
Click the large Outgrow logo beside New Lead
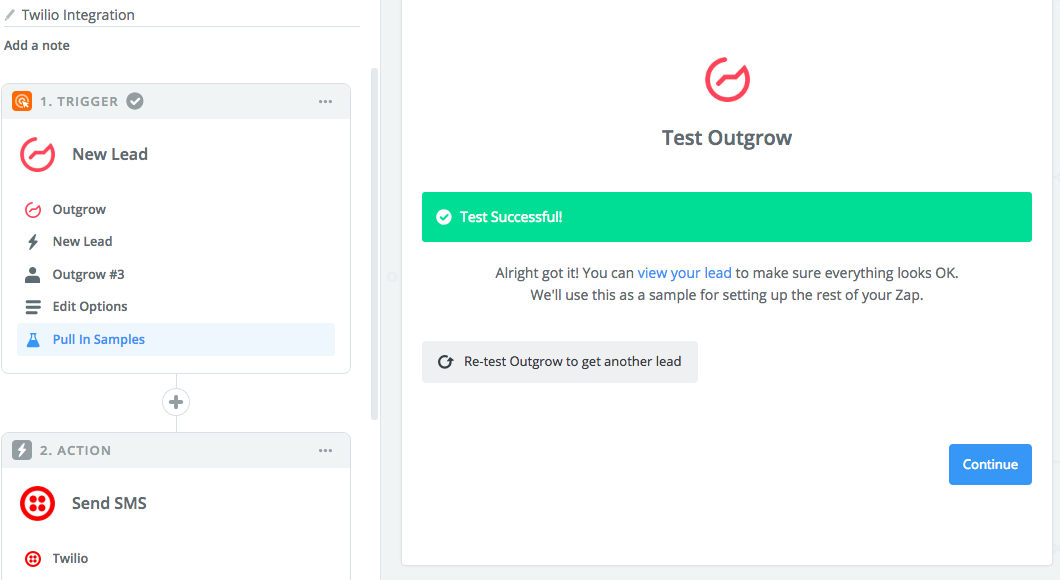[x=38, y=154]
